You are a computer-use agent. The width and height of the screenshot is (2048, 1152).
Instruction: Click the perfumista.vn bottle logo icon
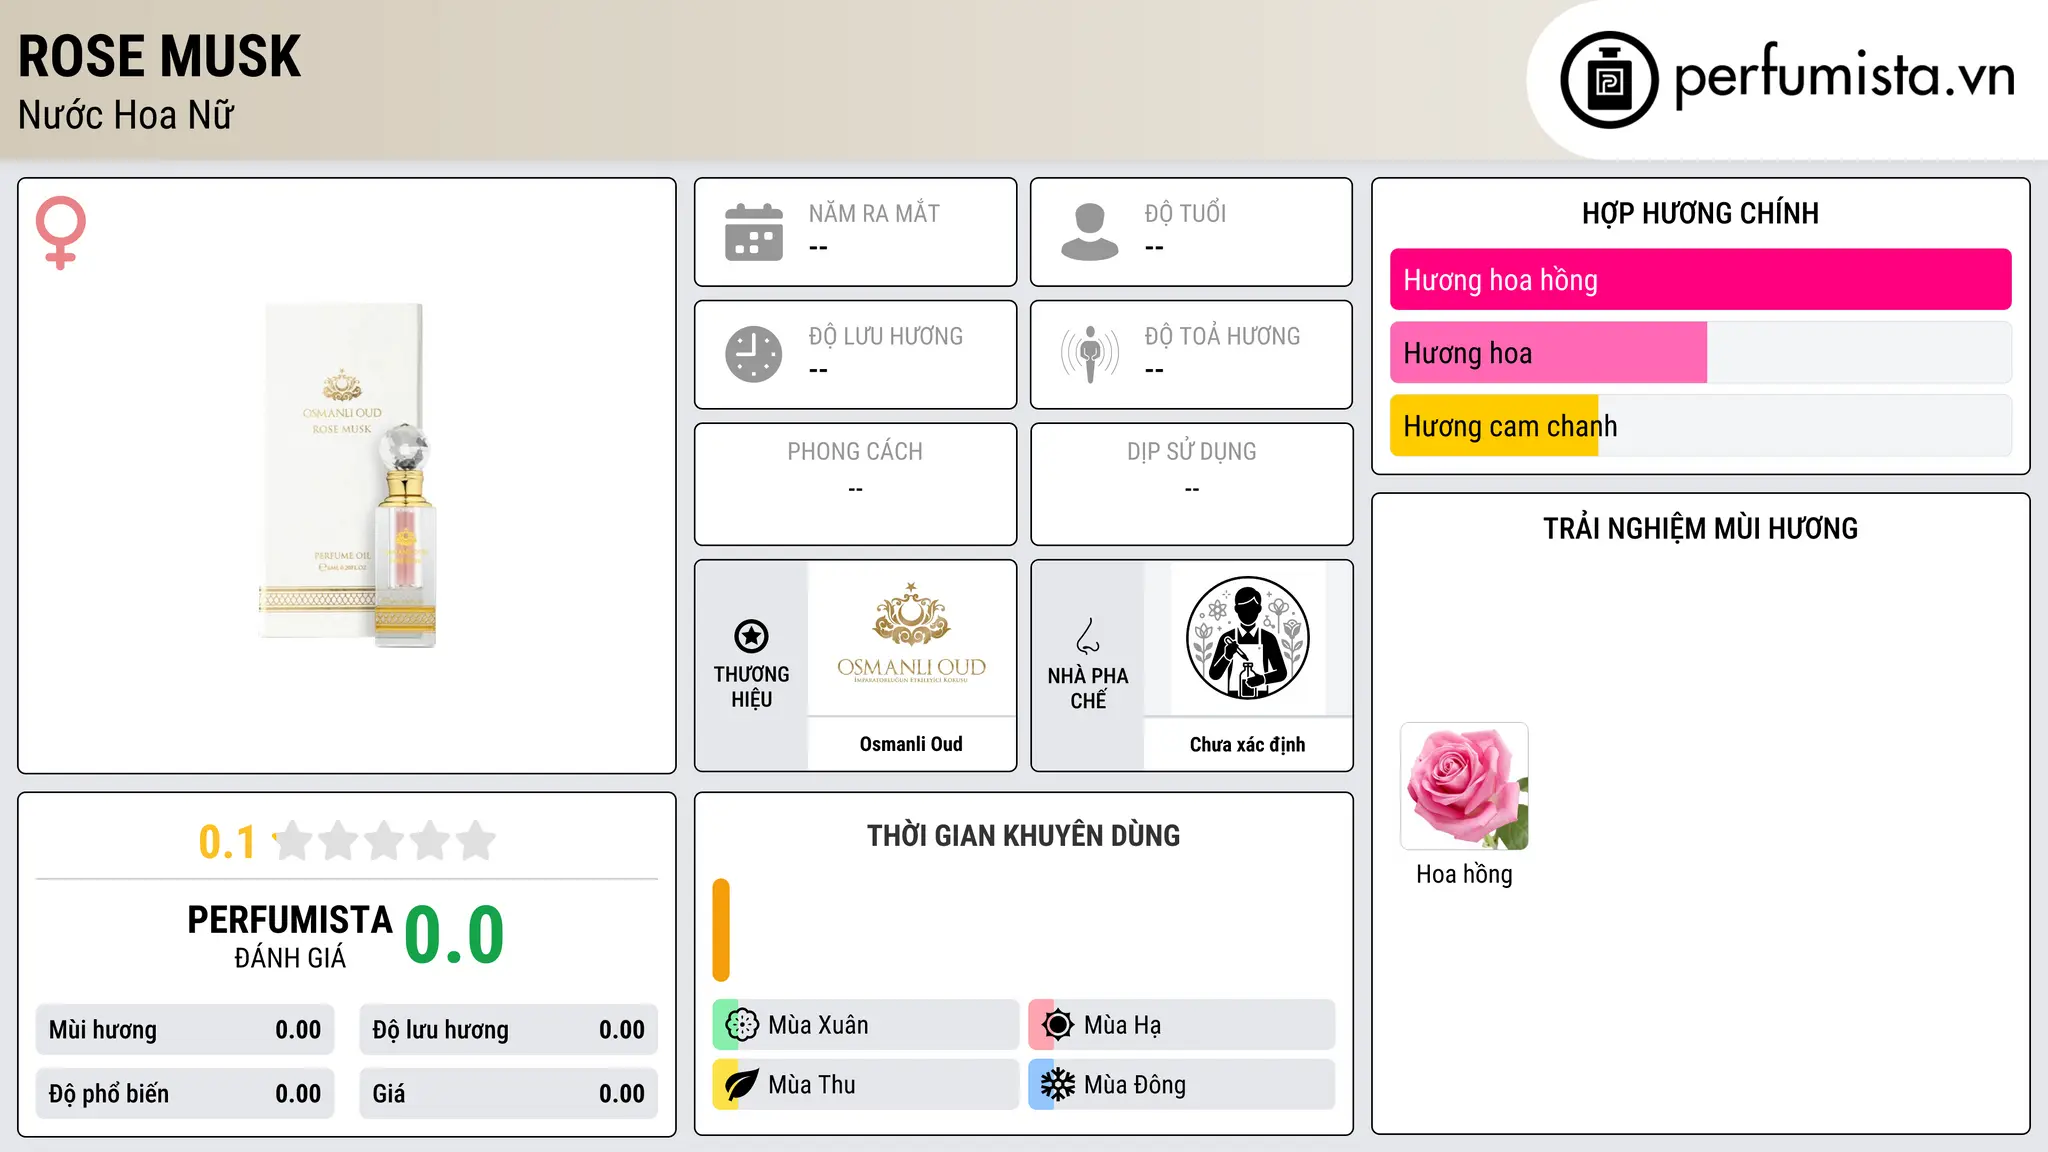pyautogui.click(x=1609, y=80)
